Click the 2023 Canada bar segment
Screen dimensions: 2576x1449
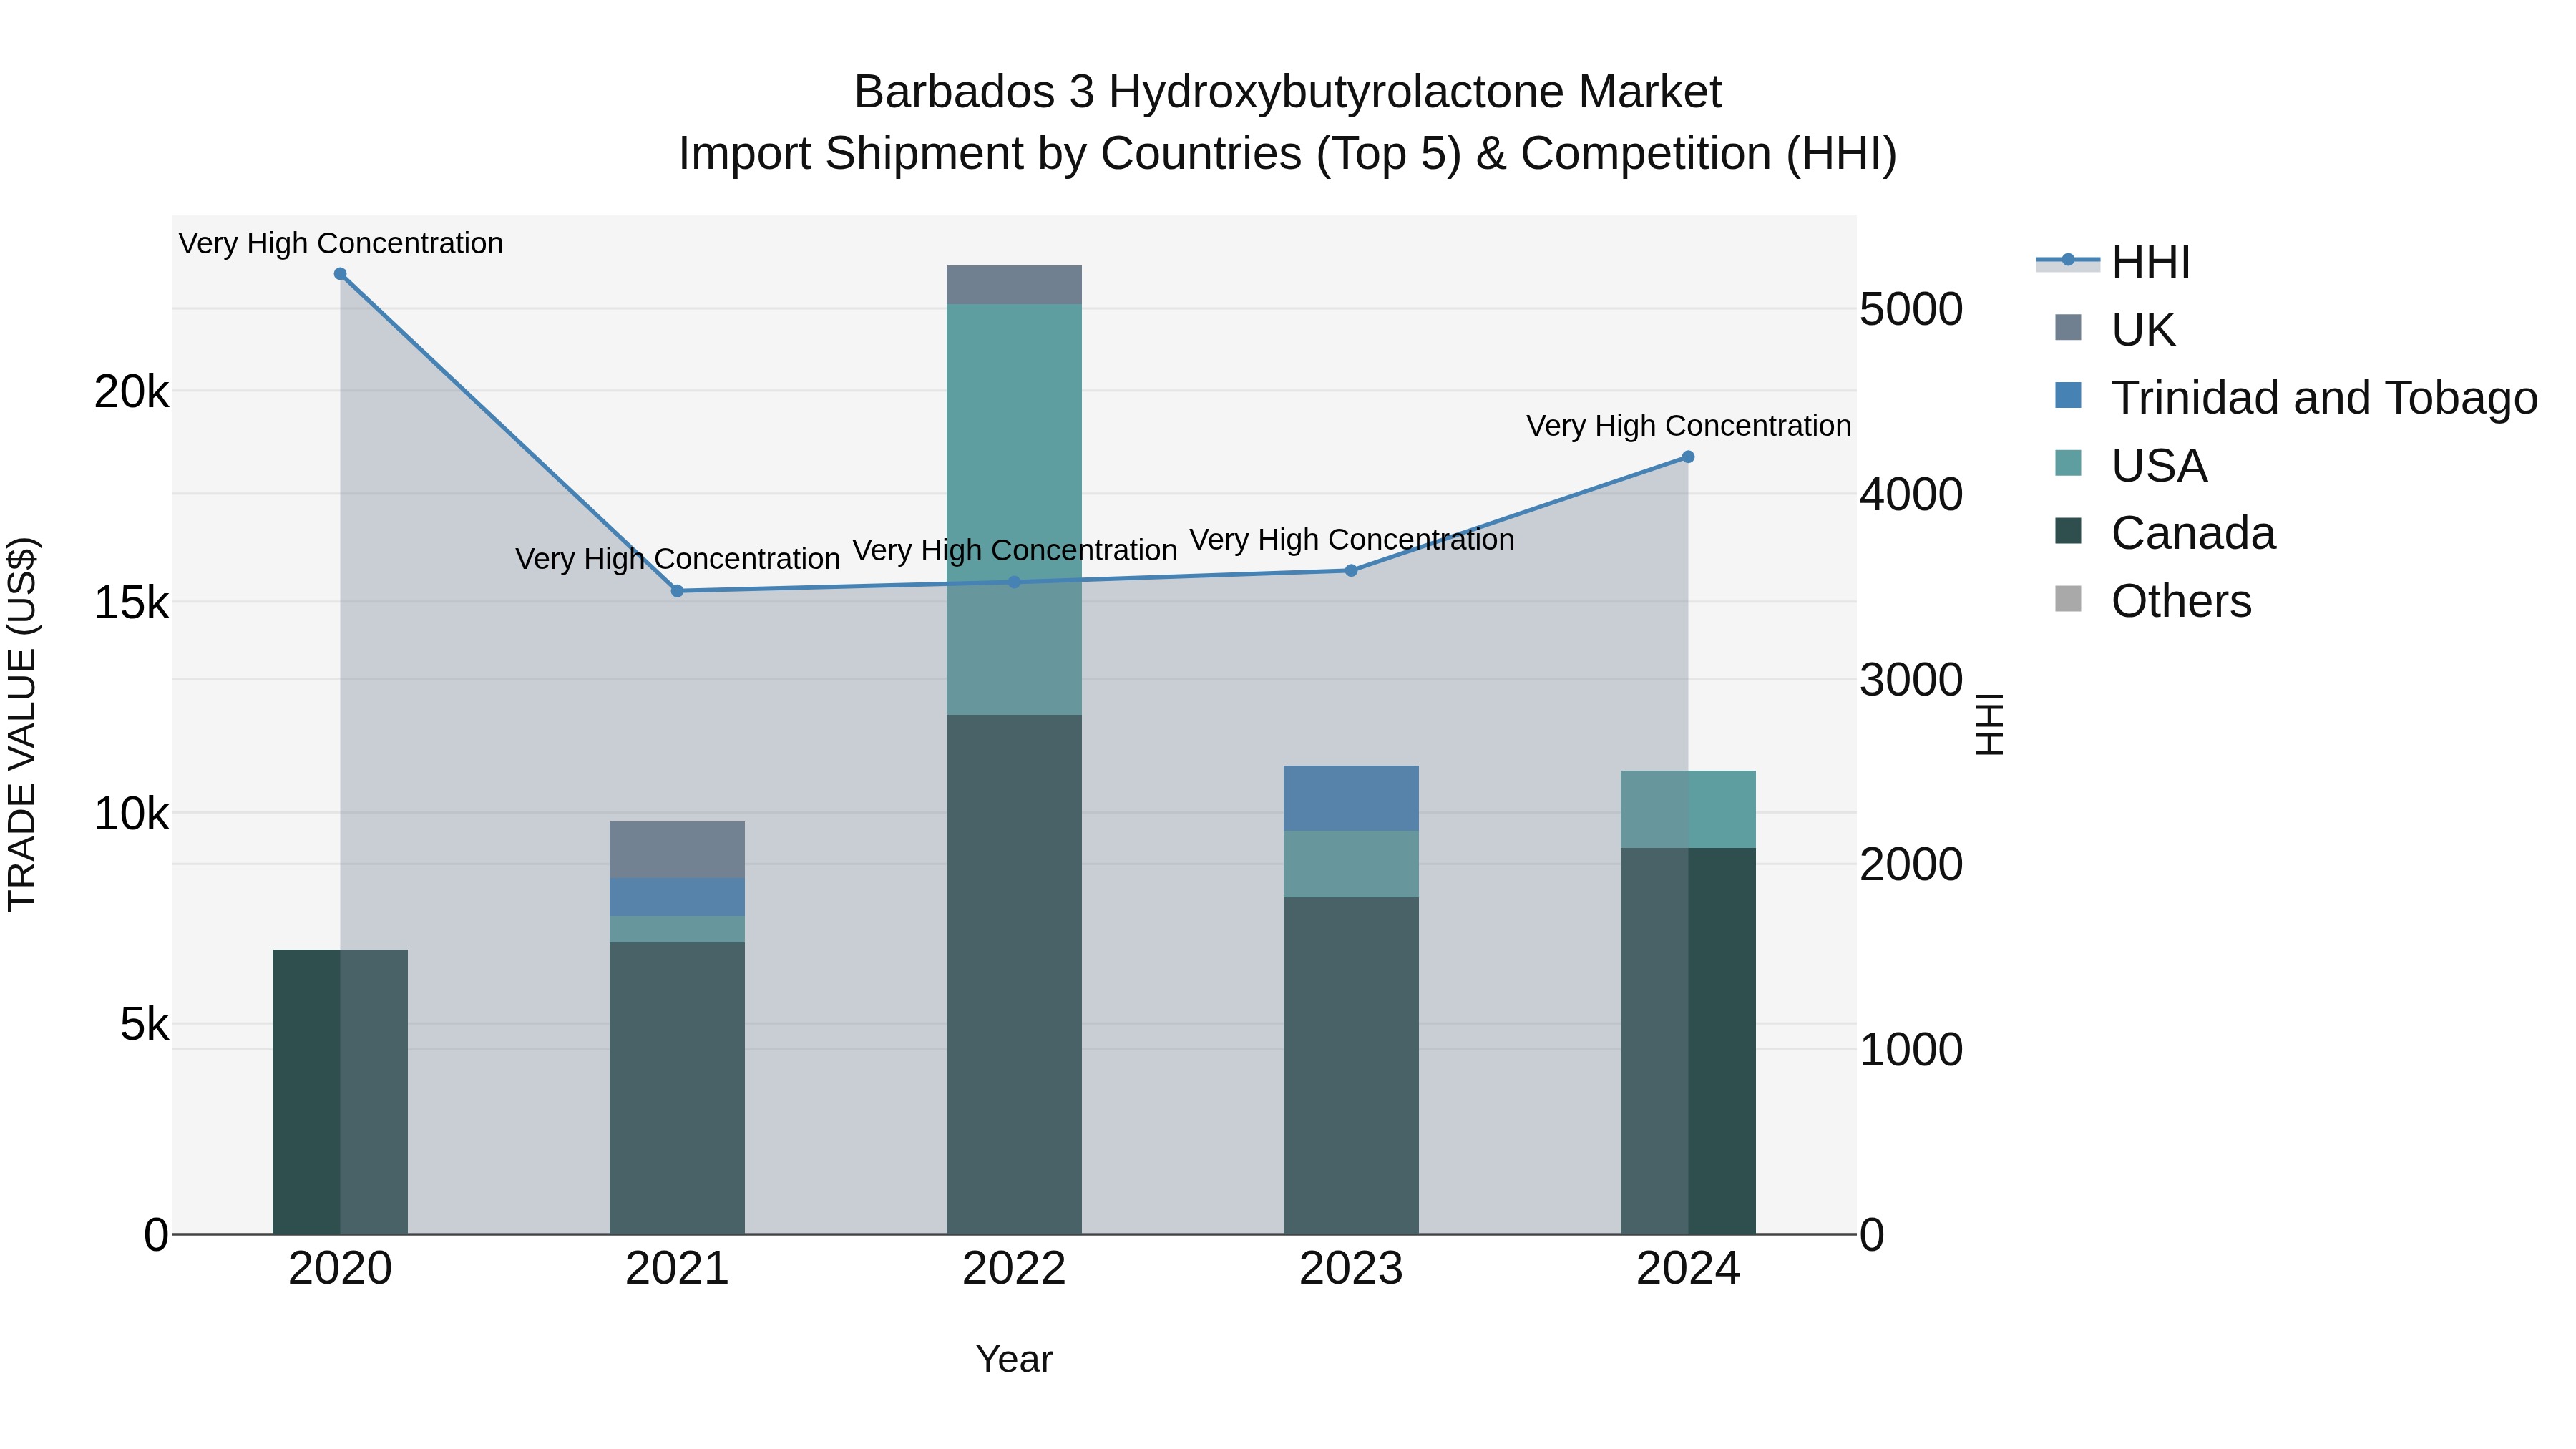1351,1066
